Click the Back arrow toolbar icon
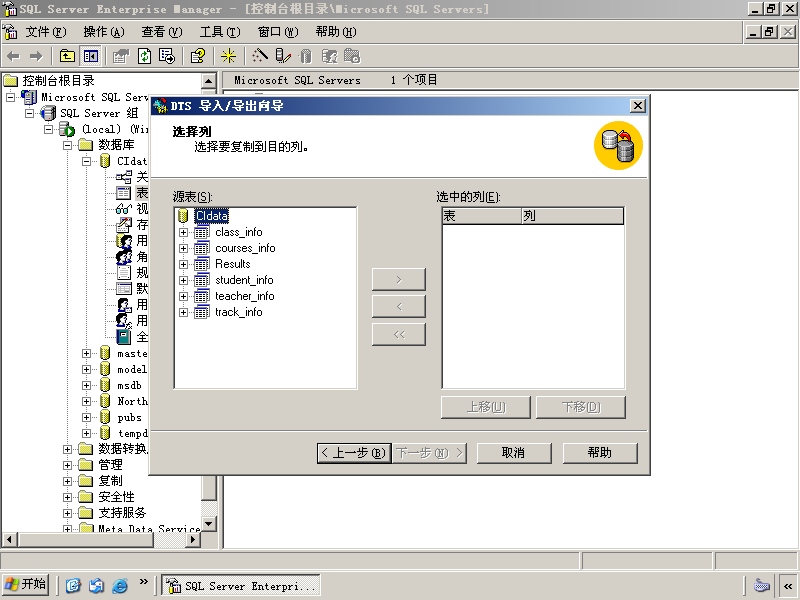The width and height of the screenshot is (800, 600). click(x=13, y=56)
